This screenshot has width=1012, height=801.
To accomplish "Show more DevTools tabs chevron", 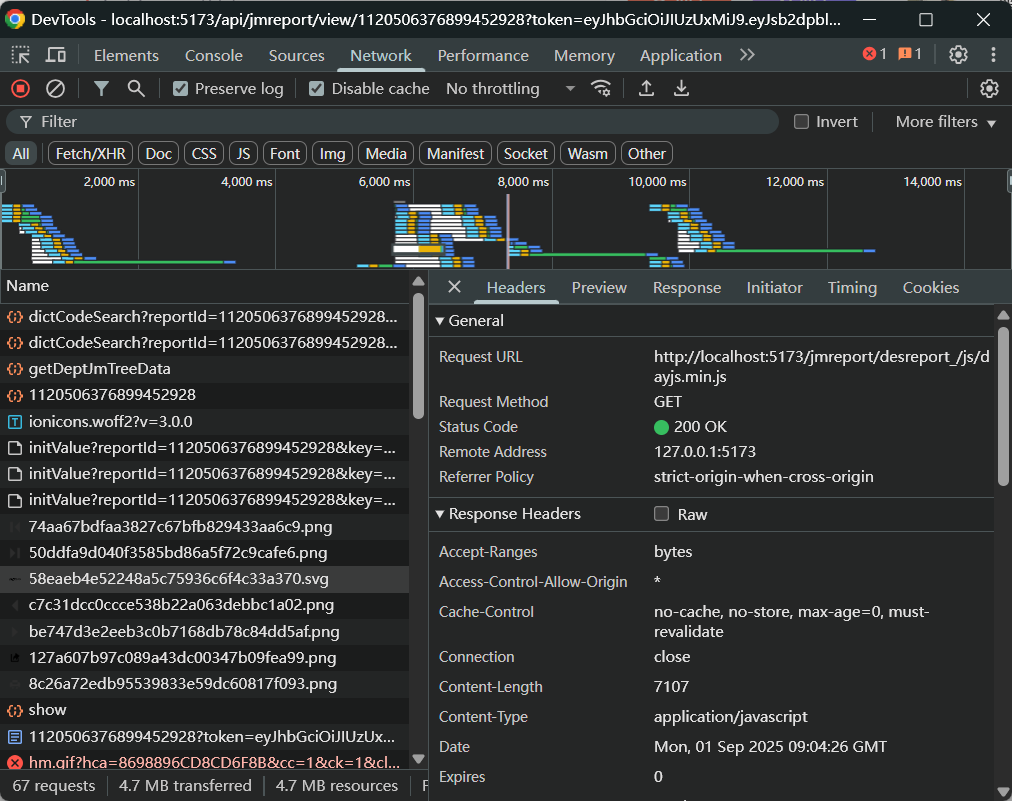I will (747, 55).
